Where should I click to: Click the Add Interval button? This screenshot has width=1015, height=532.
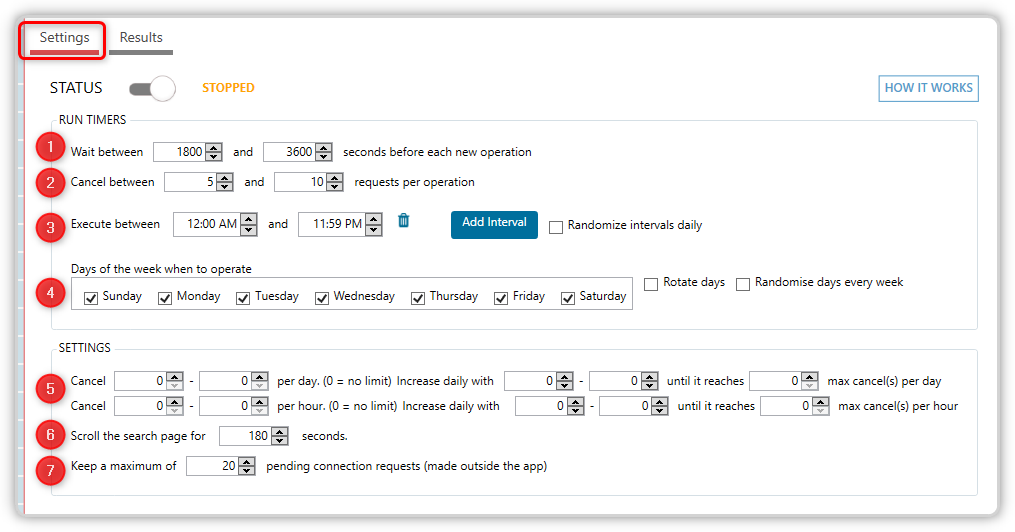494,225
